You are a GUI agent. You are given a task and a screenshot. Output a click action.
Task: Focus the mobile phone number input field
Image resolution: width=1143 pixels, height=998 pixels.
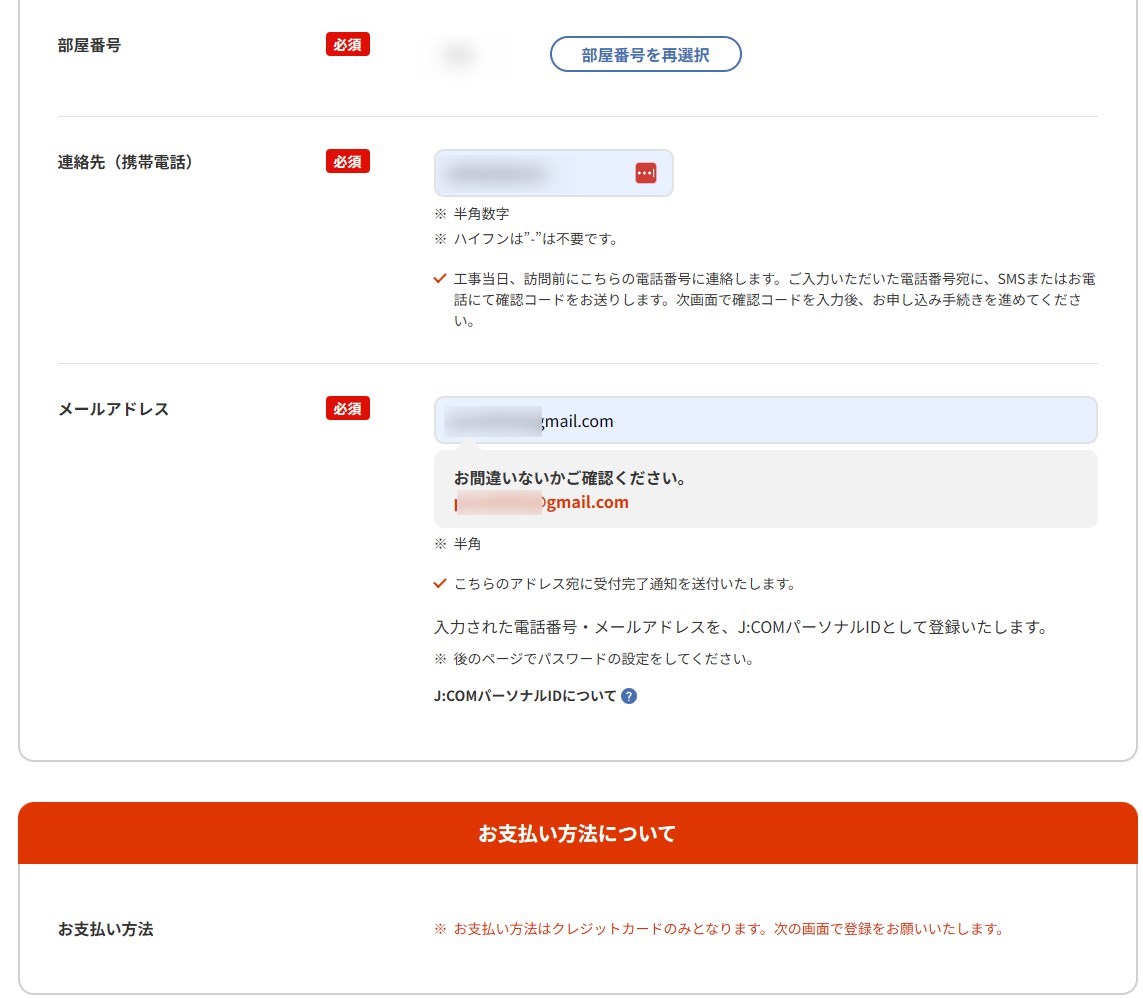pos(530,173)
